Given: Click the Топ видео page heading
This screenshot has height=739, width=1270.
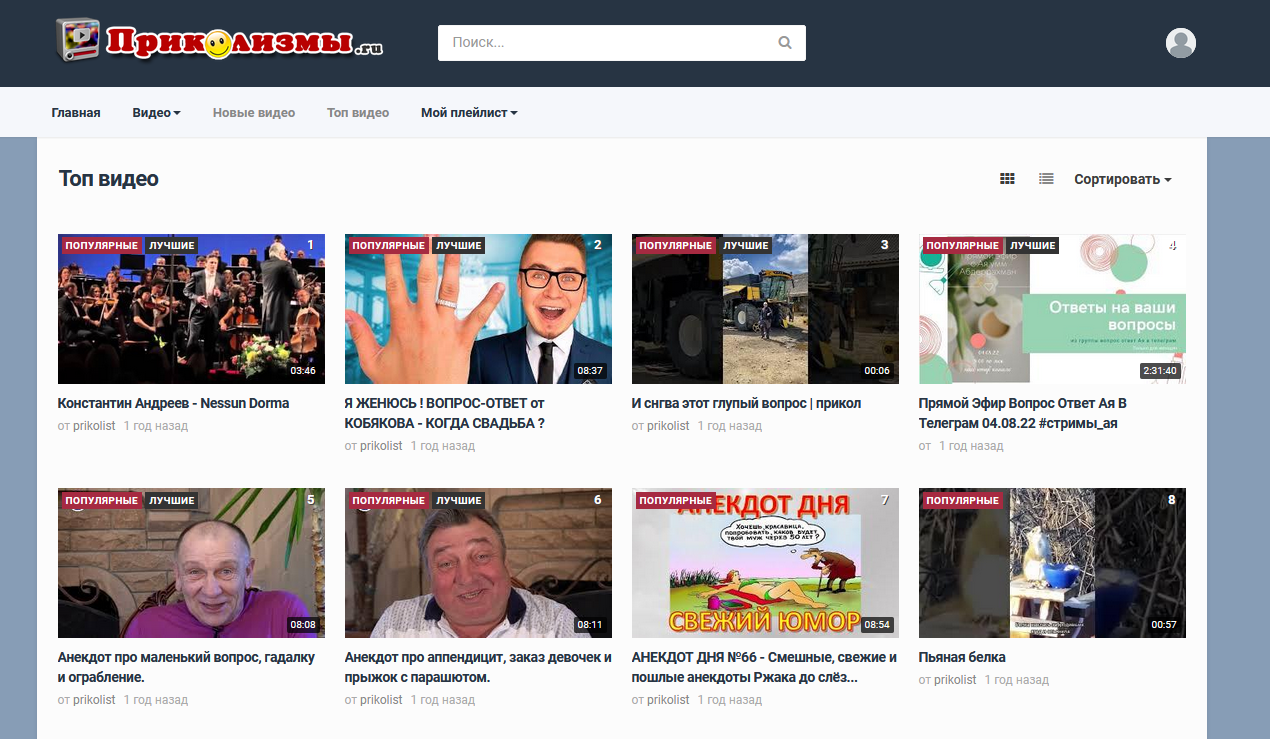Looking at the screenshot, I should coord(109,179).
